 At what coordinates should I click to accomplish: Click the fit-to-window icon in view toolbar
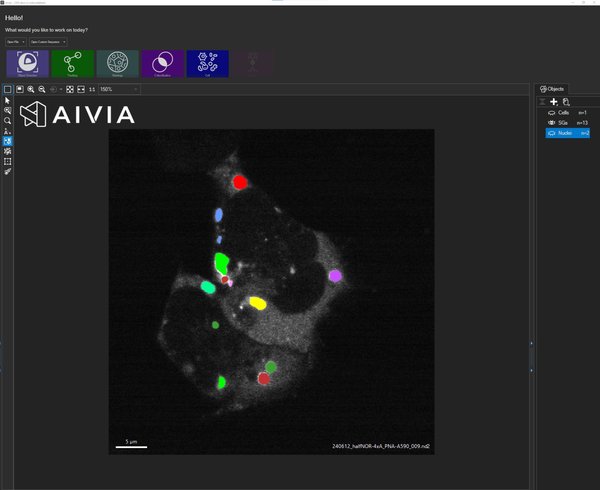pos(70,90)
